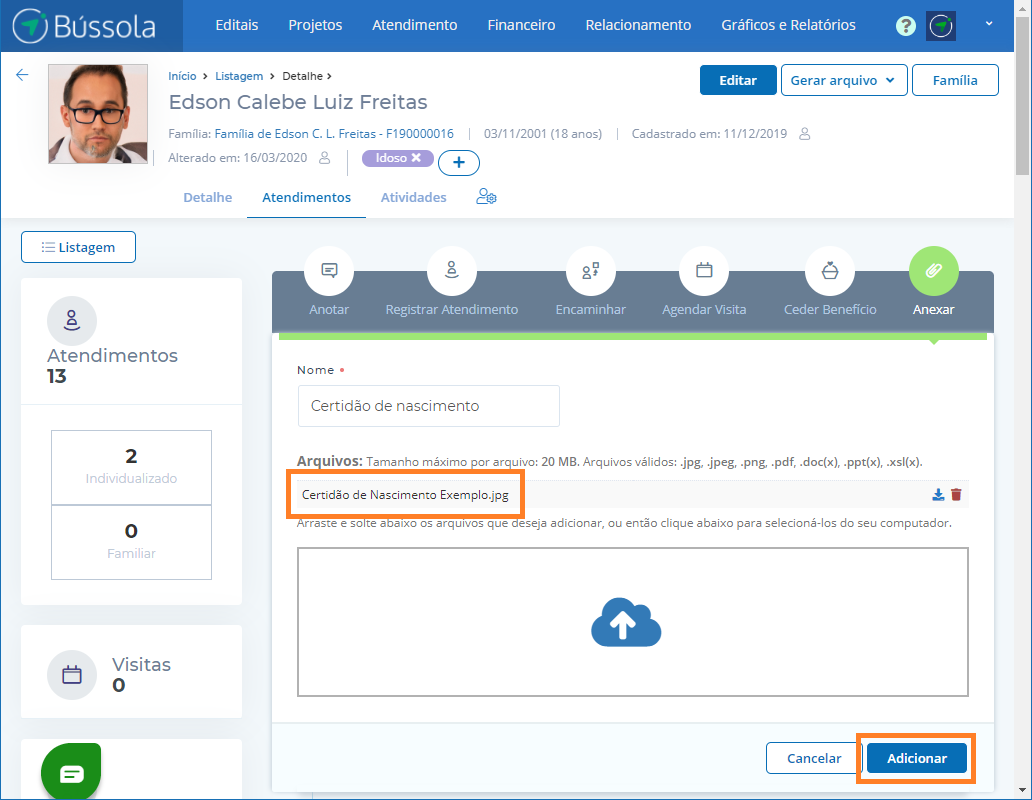Screen dimensions: 1032x800
Task: Click the Bússola compass logo
Action: point(84,26)
